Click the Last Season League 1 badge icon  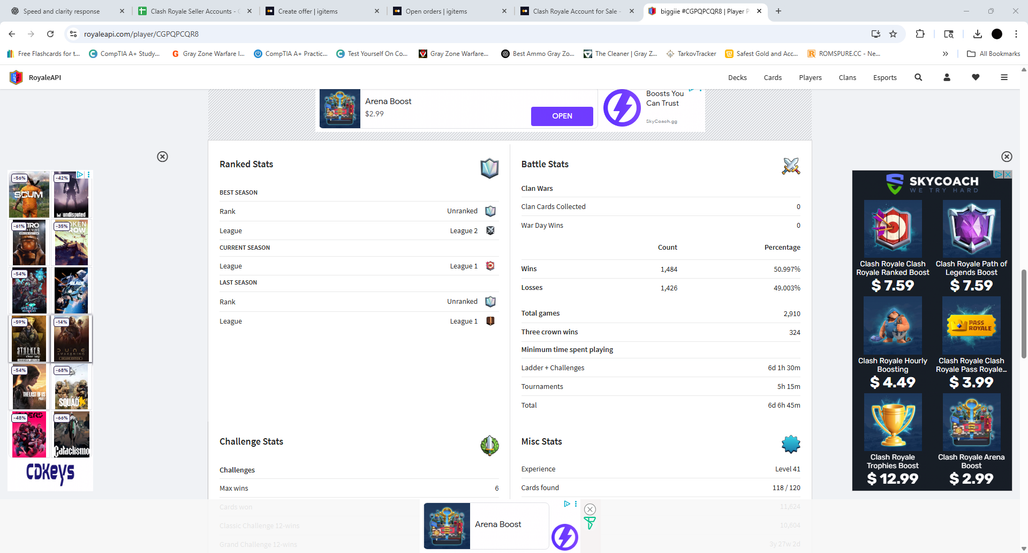490,321
